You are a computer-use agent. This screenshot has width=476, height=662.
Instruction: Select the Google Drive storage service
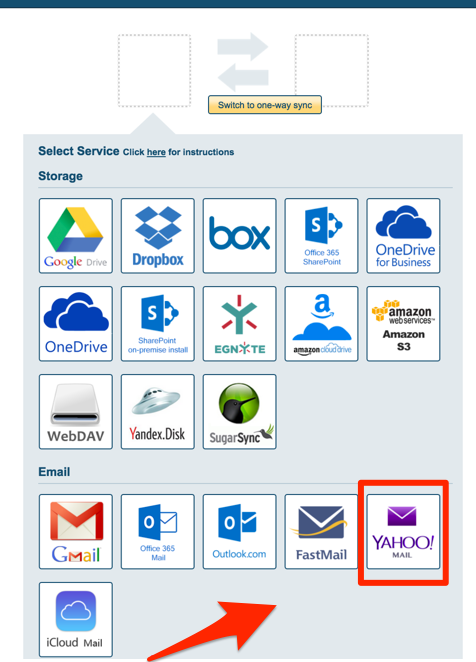(76, 236)
